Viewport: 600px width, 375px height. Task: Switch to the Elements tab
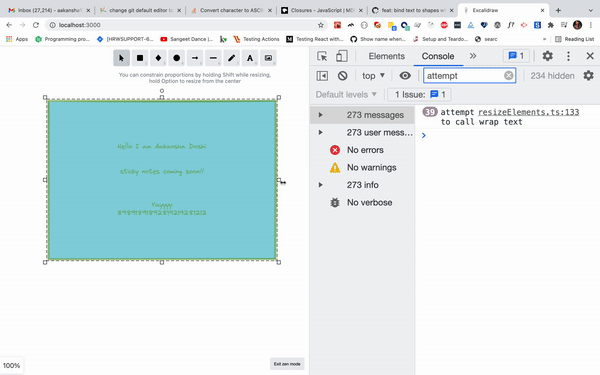tap(386, 56)
